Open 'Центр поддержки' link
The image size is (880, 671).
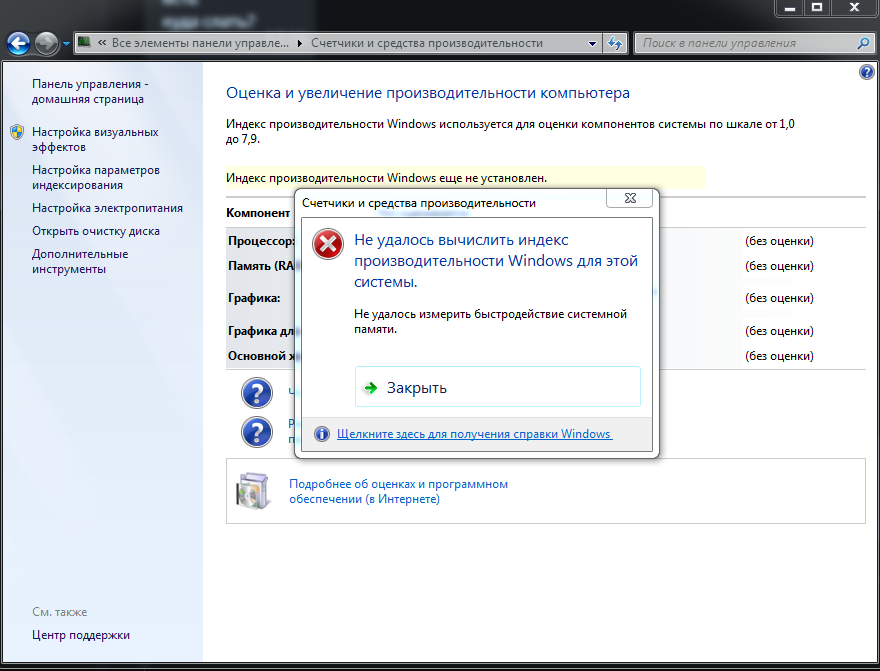(x=81, y=635)
